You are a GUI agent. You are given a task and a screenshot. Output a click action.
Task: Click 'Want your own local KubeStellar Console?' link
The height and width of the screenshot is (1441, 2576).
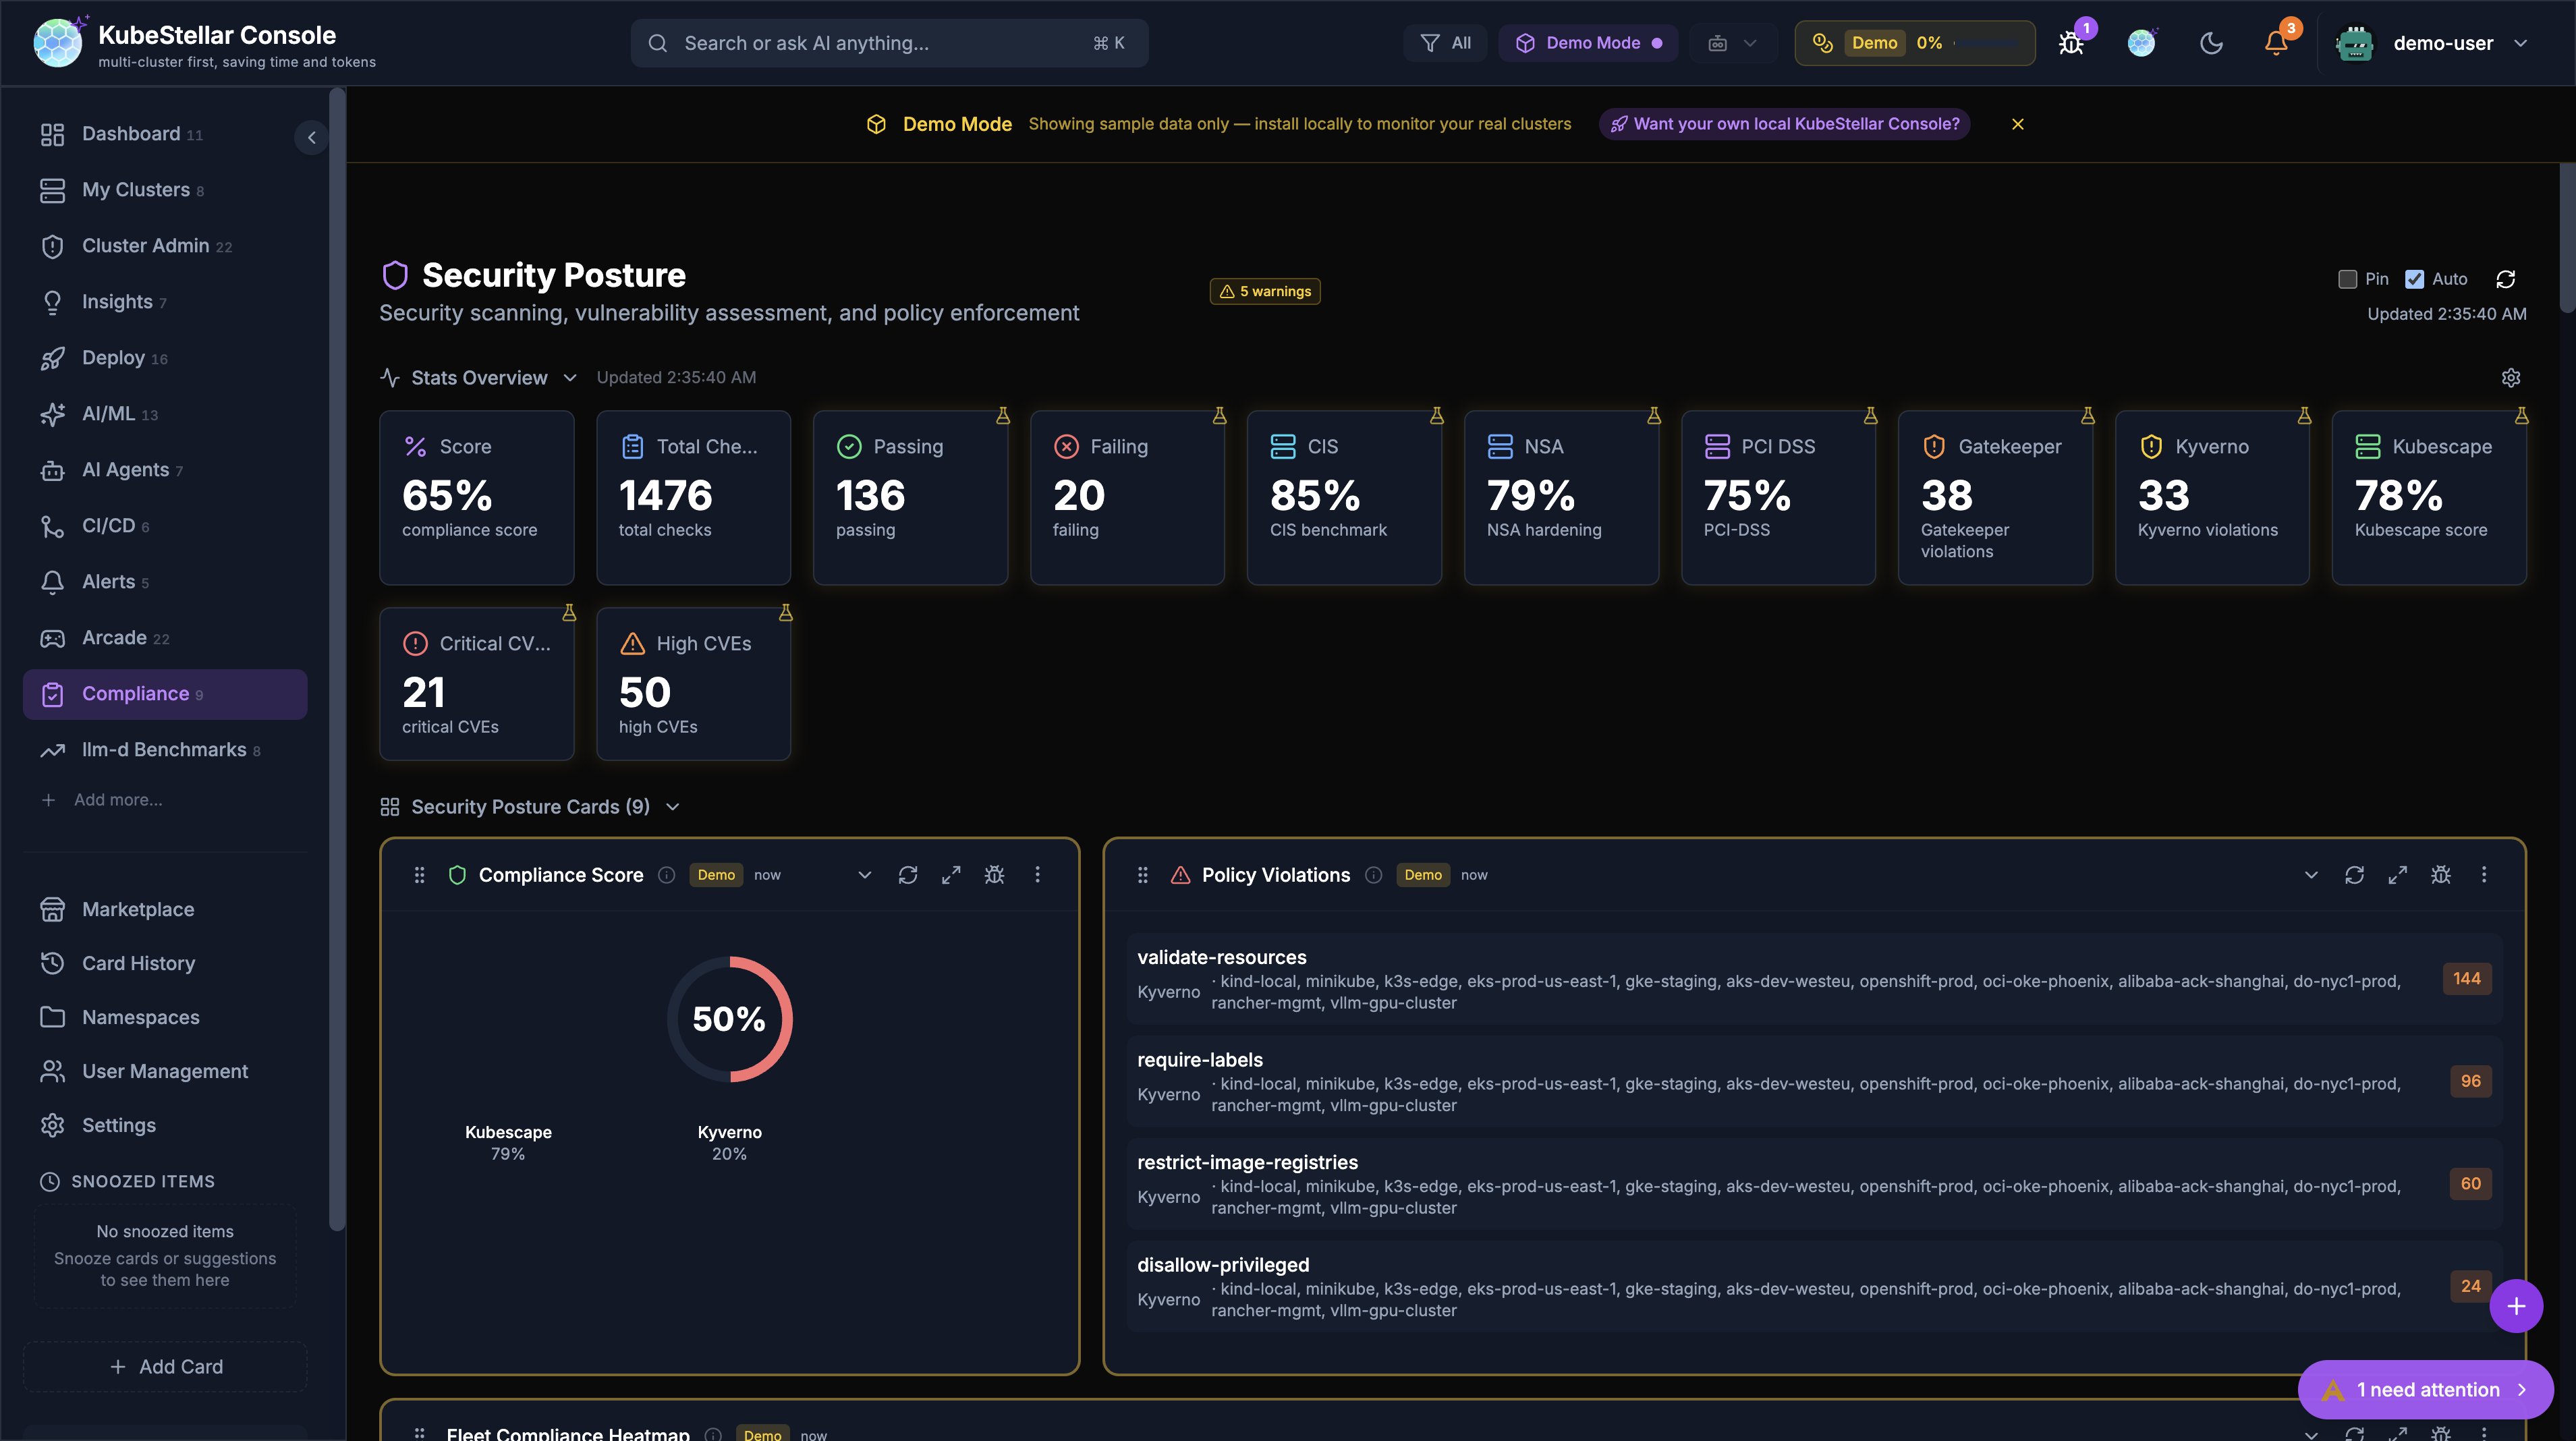[x=1785, y=124]
